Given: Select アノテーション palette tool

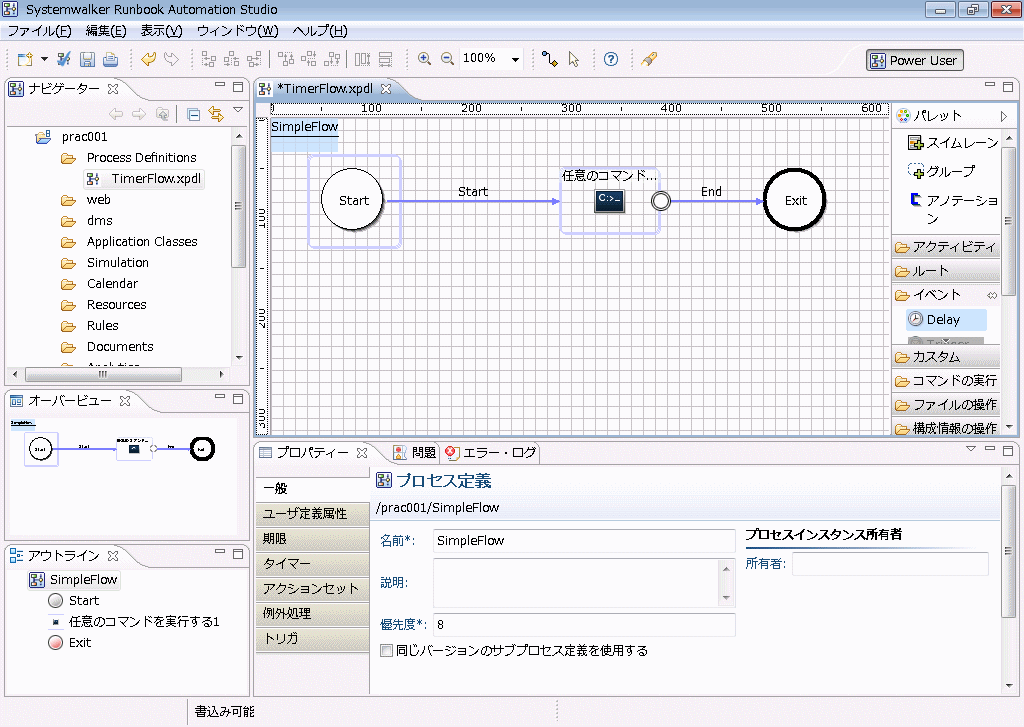Looking at the screenshot, I should 953,208.
